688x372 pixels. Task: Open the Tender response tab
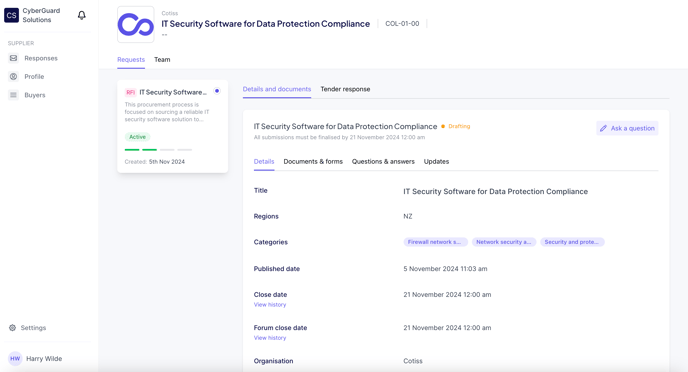click(345, 89)
